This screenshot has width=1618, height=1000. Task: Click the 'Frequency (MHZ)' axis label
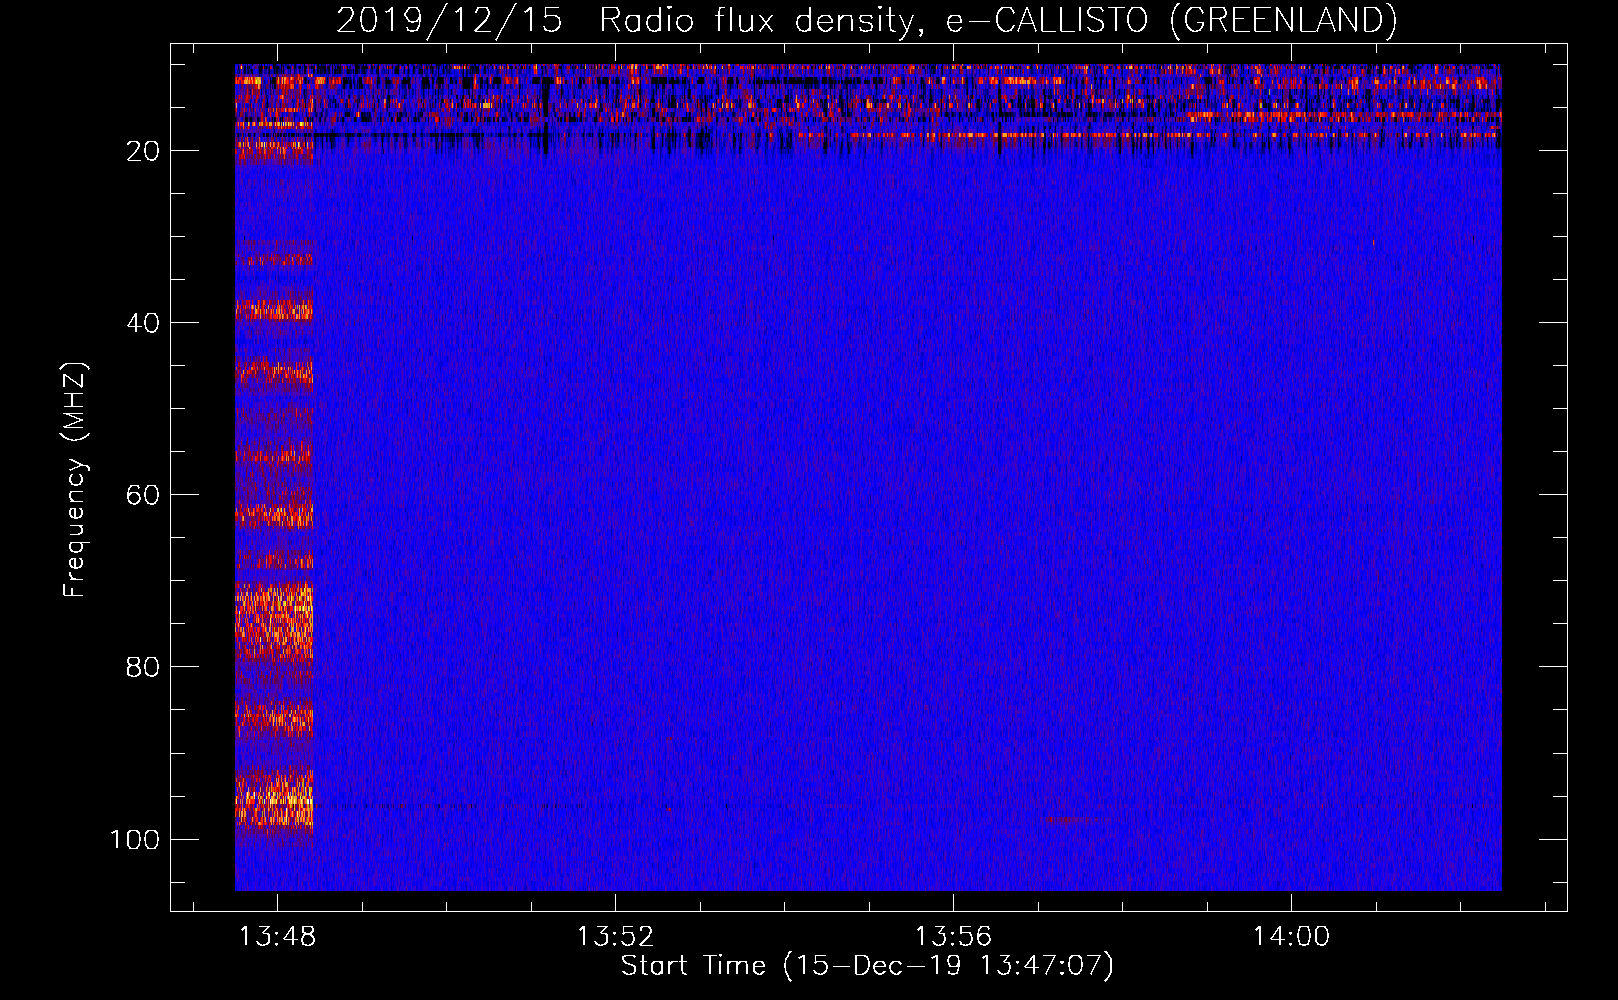coord(75,480)
